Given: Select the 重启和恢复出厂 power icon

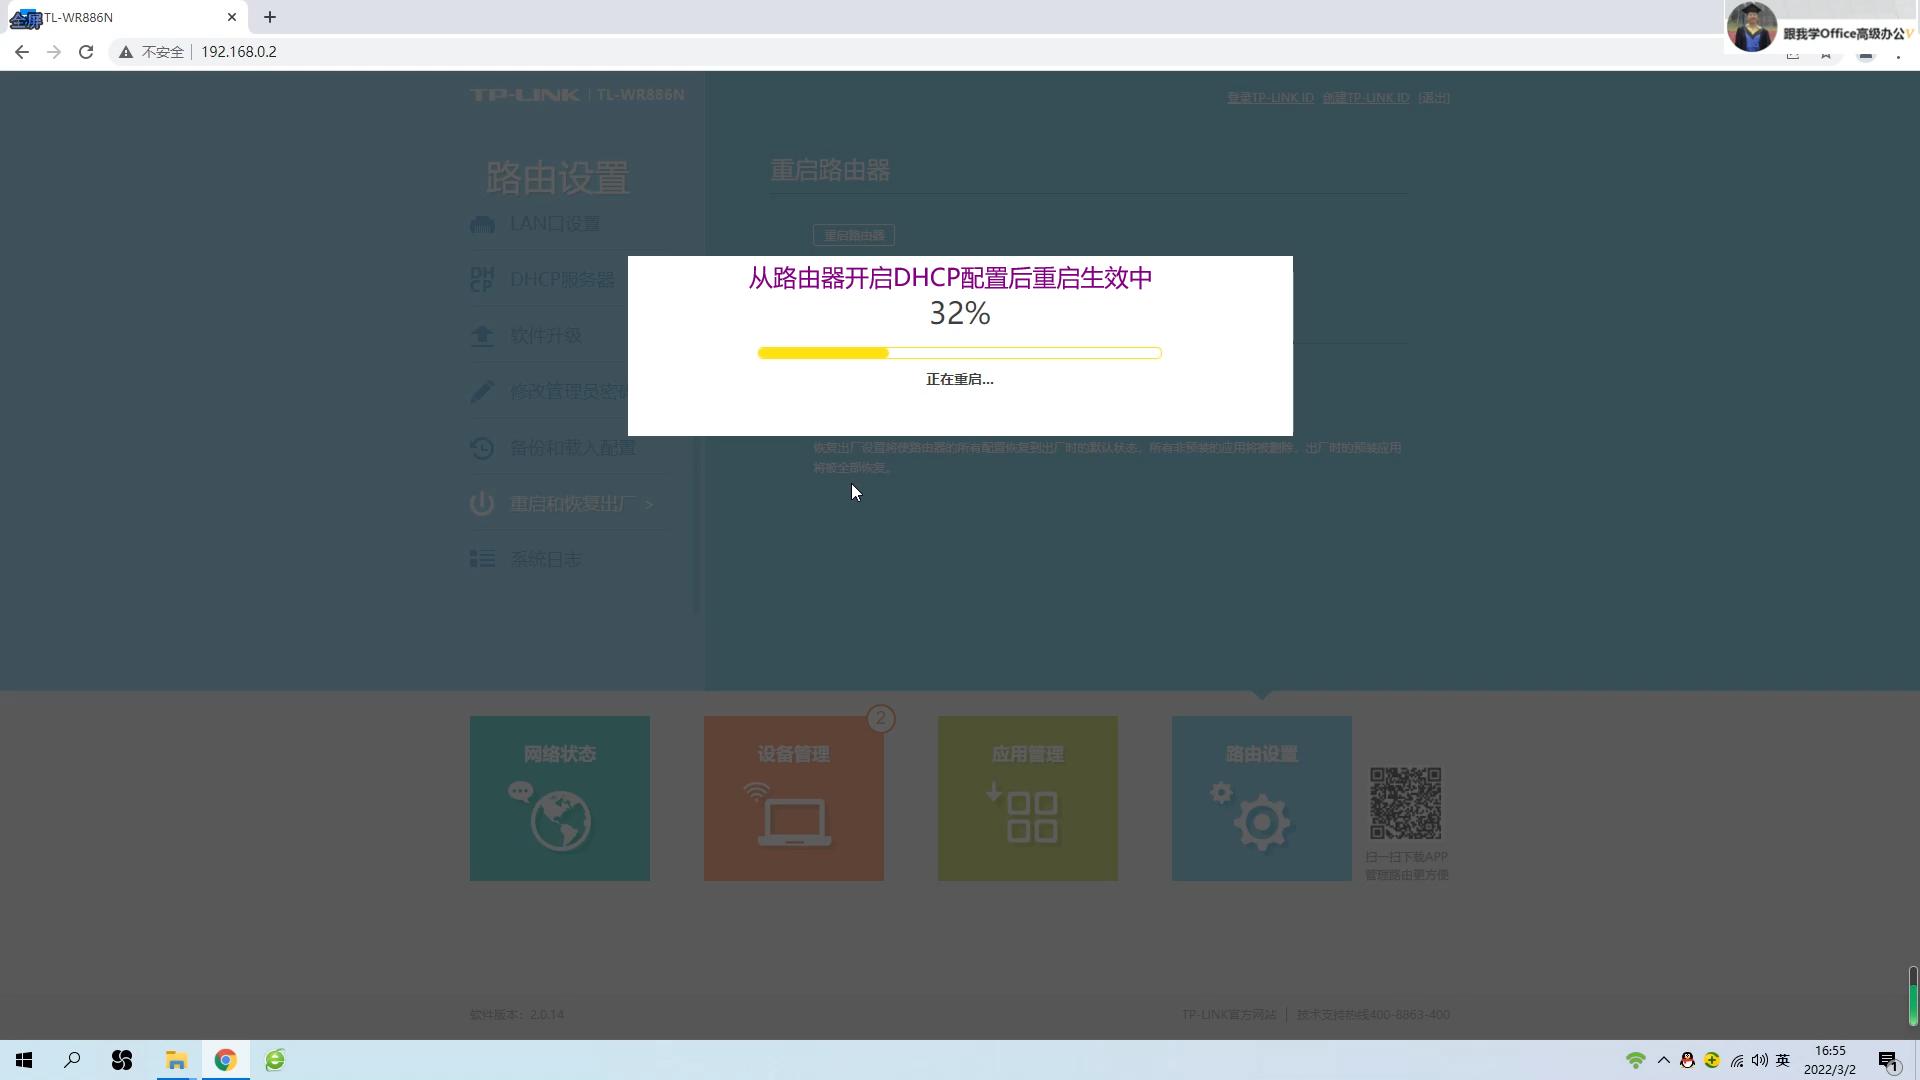Looking at the screenshot, I should [x=482, y=503].
